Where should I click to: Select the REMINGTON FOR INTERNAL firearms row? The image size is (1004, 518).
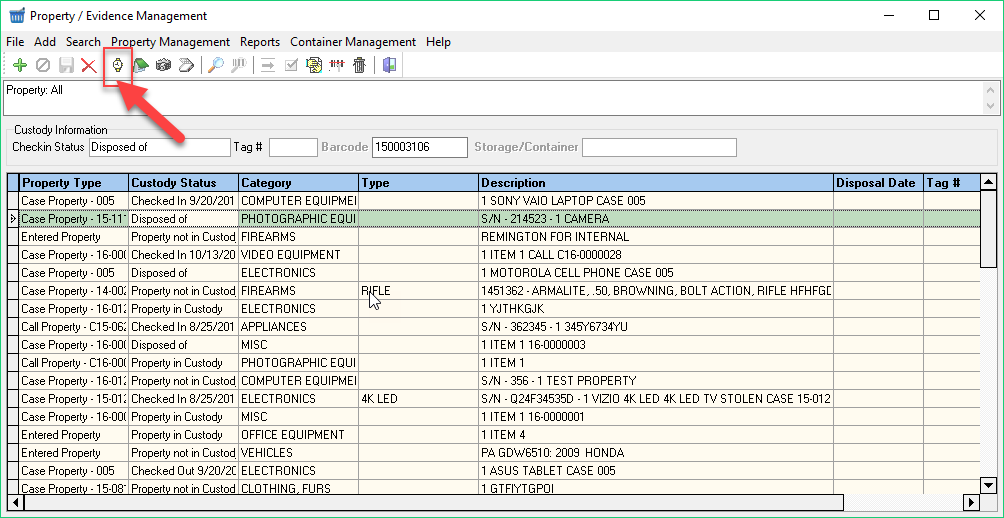[x=555, y=237]
